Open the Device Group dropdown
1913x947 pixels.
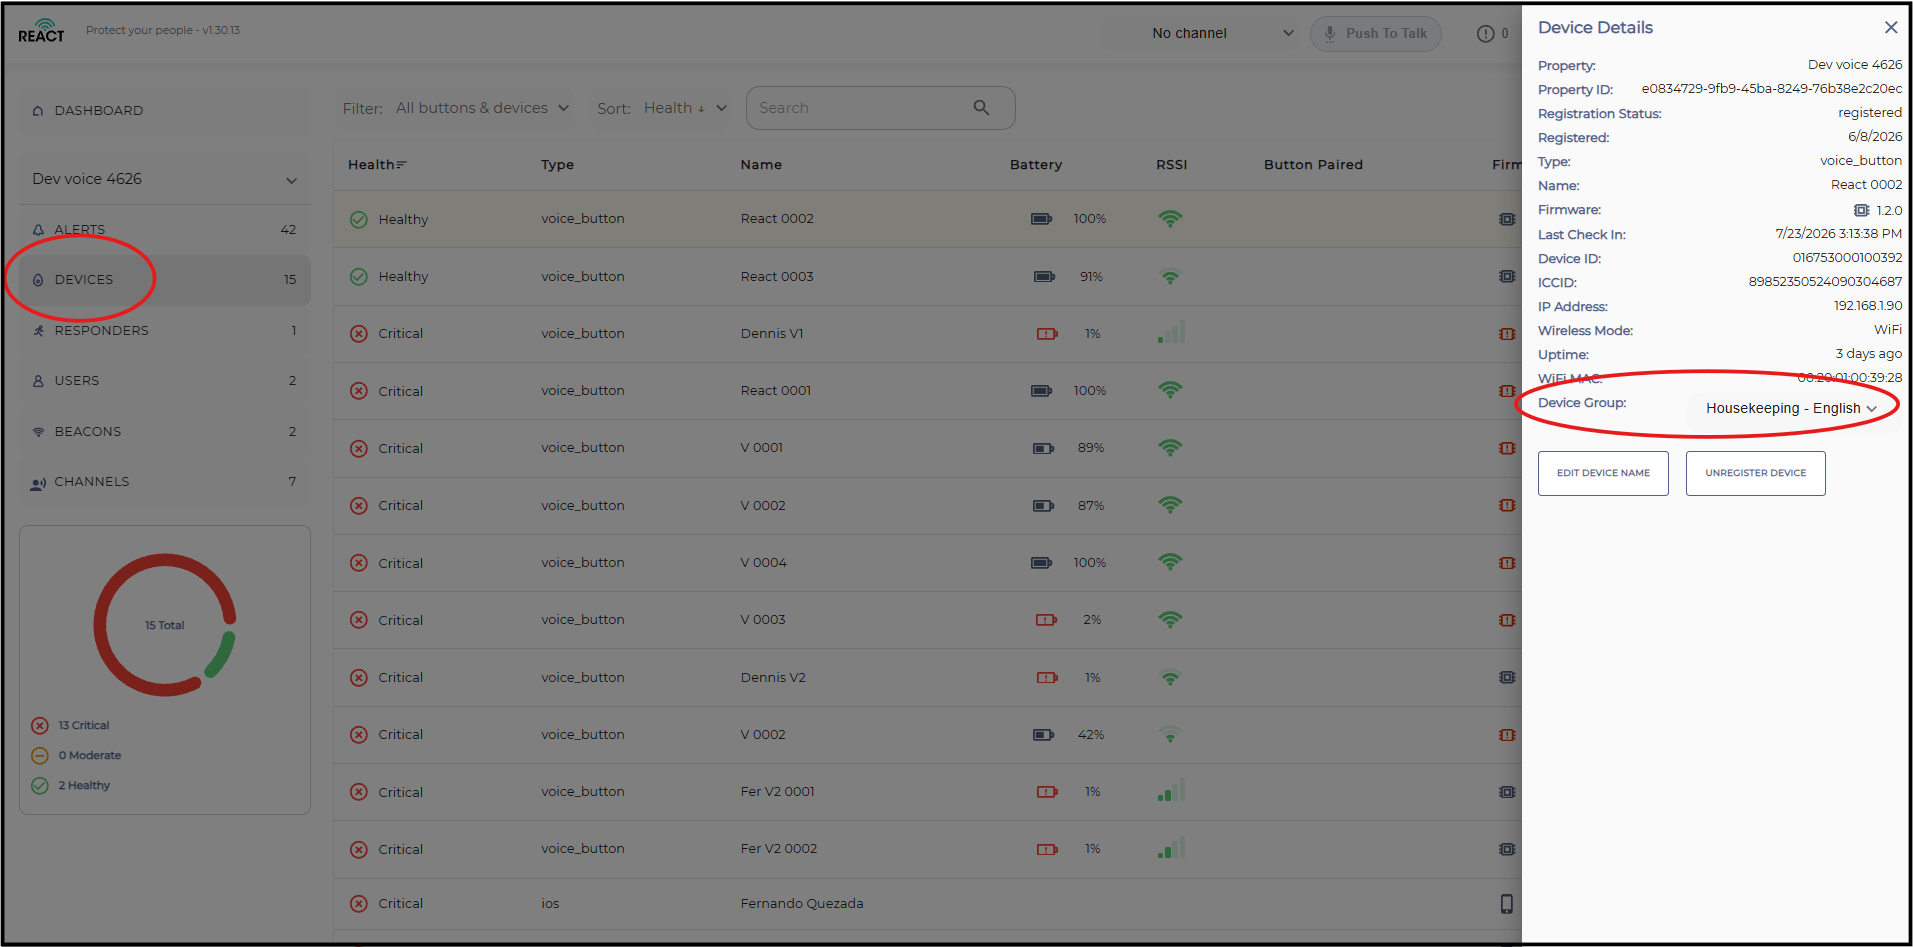pyautogui.click(x=1791, y=409)
